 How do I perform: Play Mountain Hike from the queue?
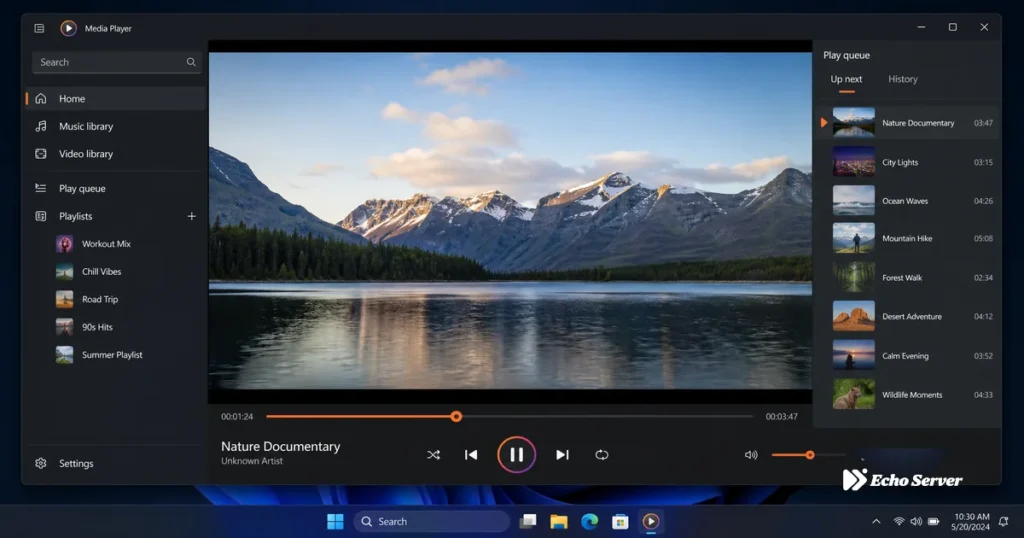click(x=908, y=238)
